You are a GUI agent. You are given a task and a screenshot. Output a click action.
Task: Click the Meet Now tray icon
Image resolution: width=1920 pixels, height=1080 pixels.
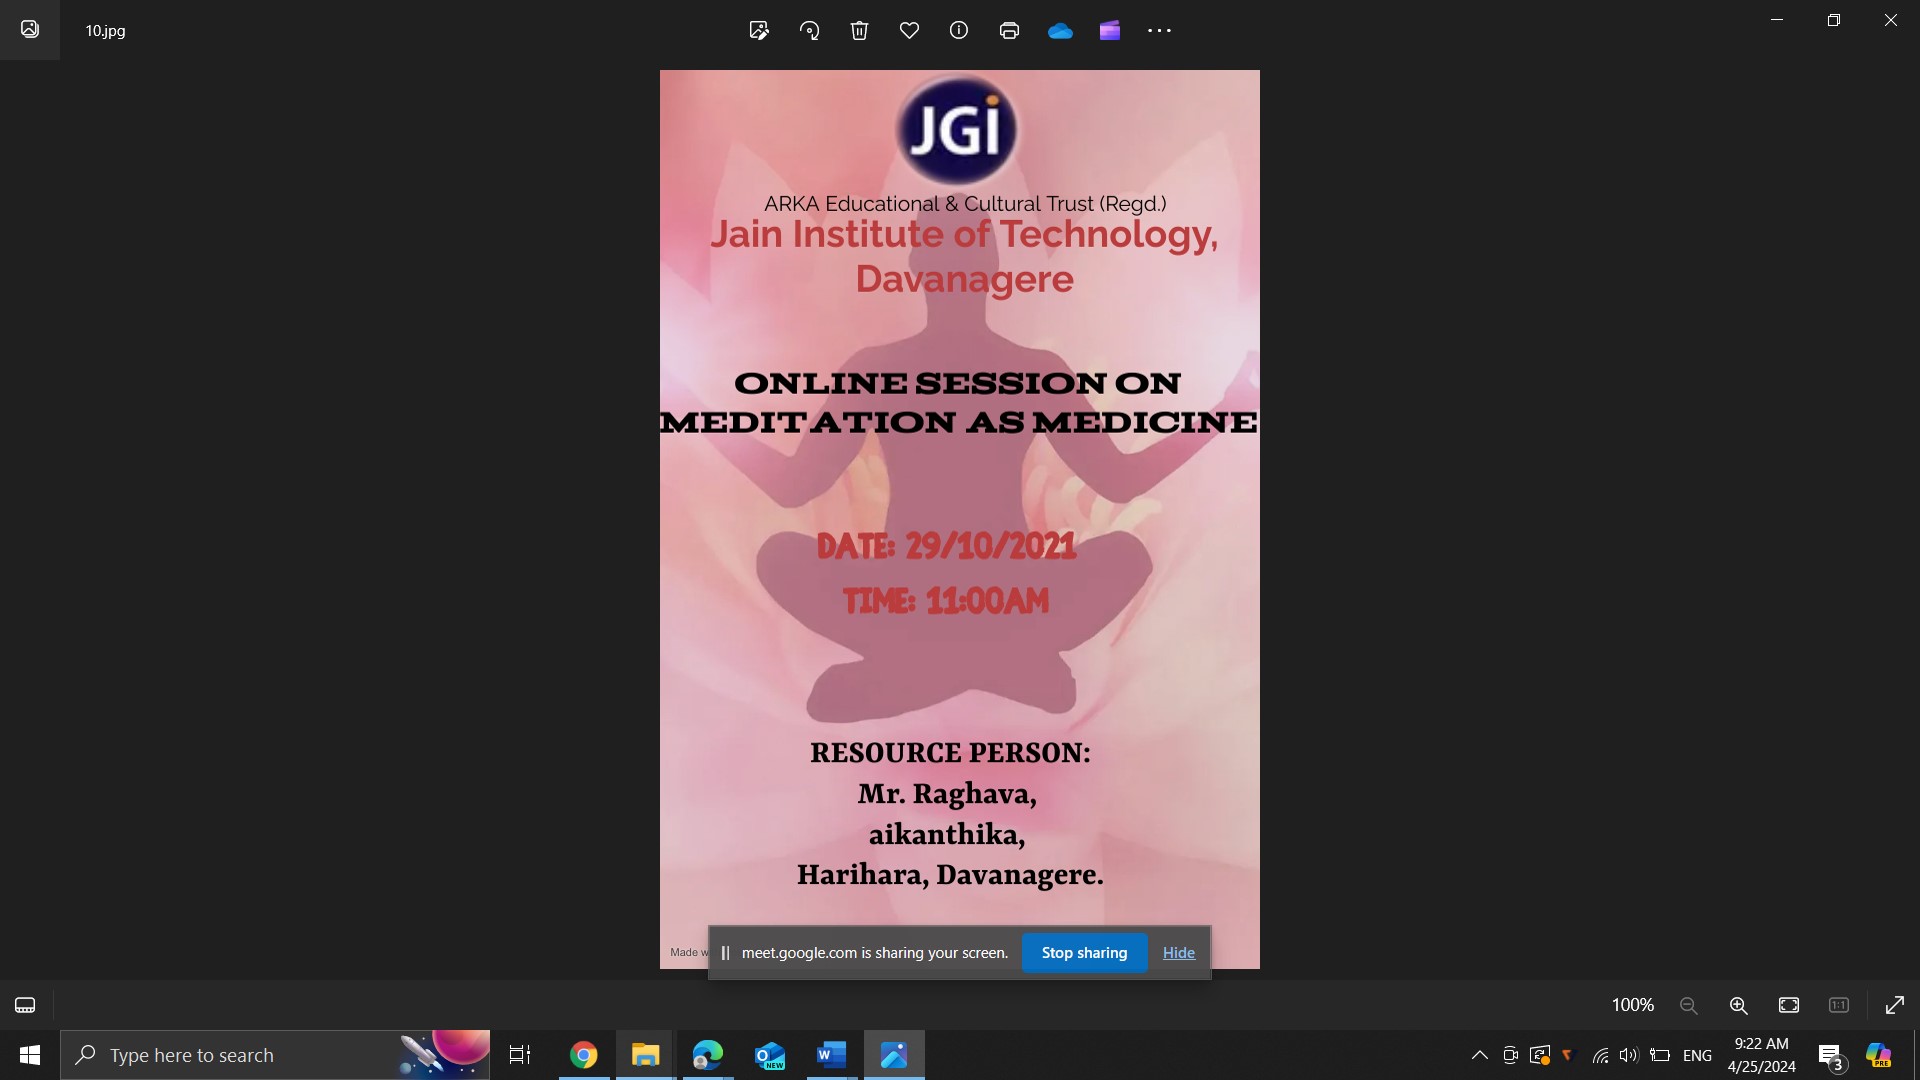(x=1510, y=1055)
